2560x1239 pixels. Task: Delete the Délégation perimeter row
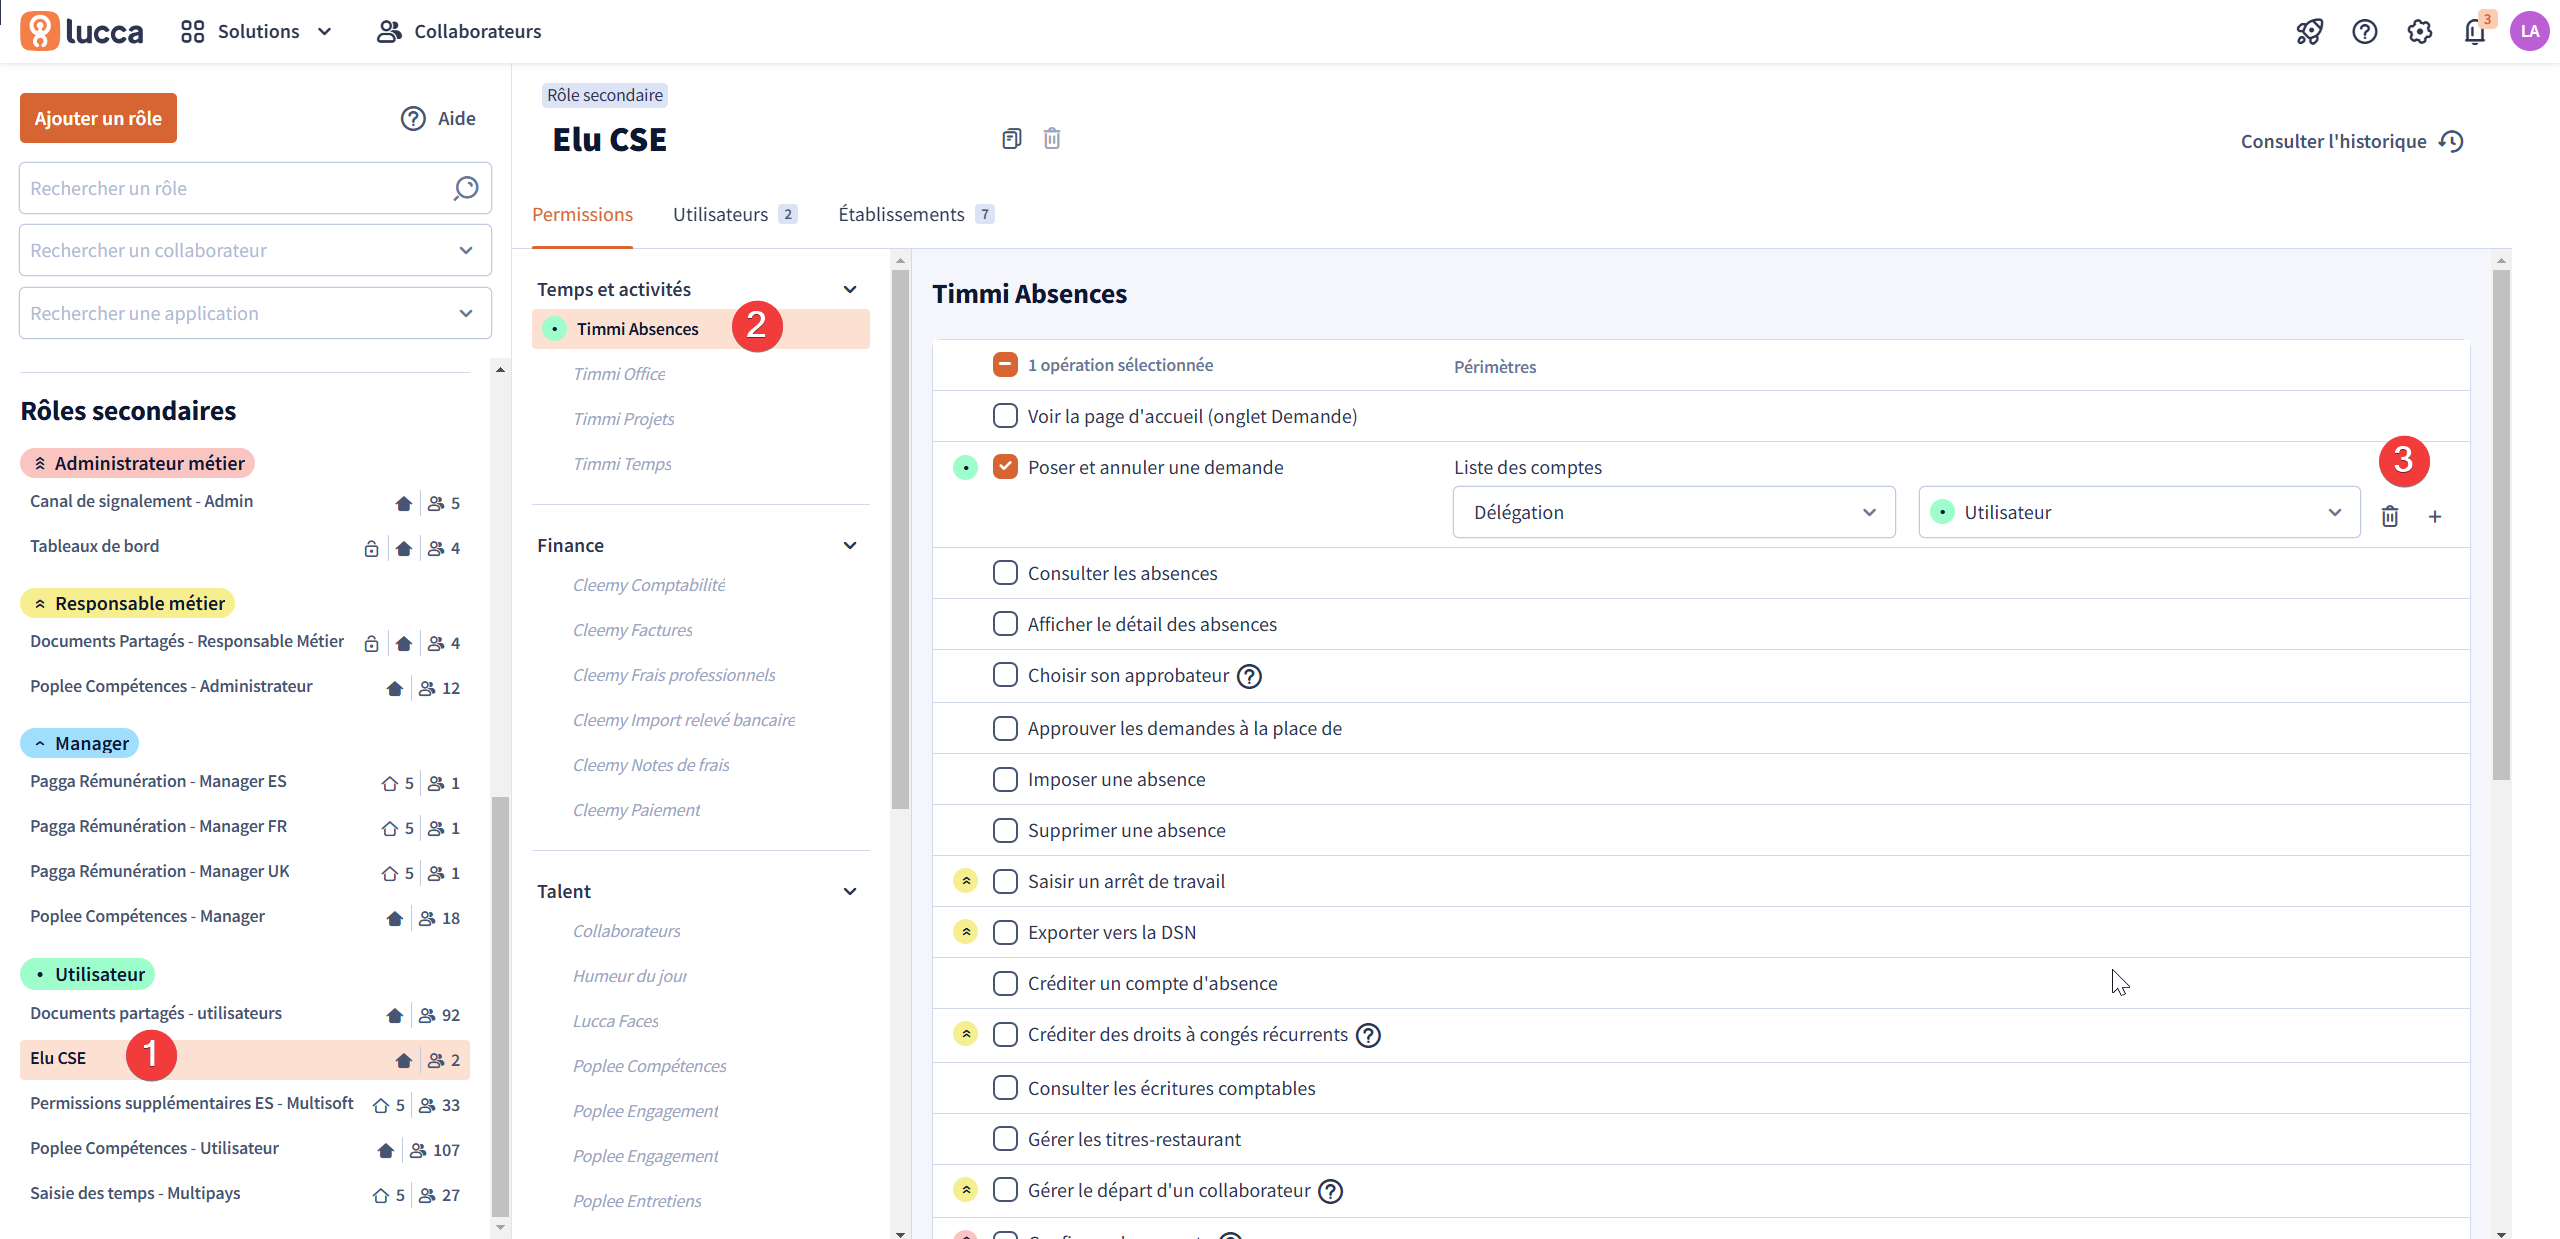tap(2390, 516)
